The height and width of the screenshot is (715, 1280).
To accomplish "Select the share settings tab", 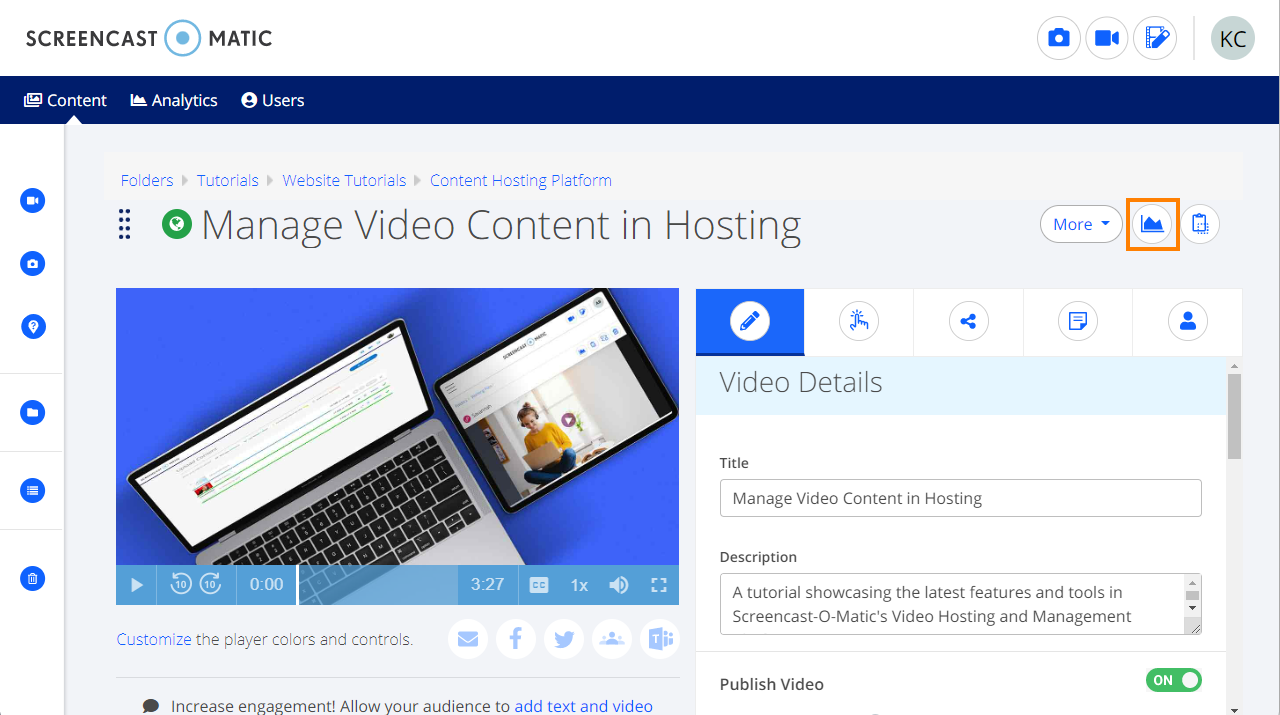I will point(968,322).
